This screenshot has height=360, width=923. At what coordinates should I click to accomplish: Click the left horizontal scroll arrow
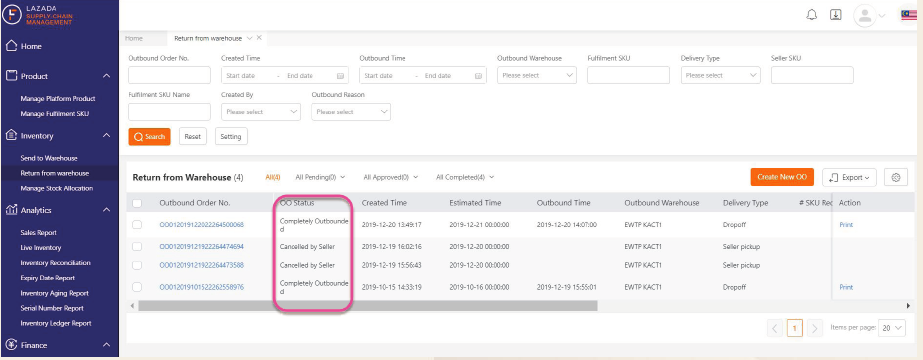[x=132, y=306]
